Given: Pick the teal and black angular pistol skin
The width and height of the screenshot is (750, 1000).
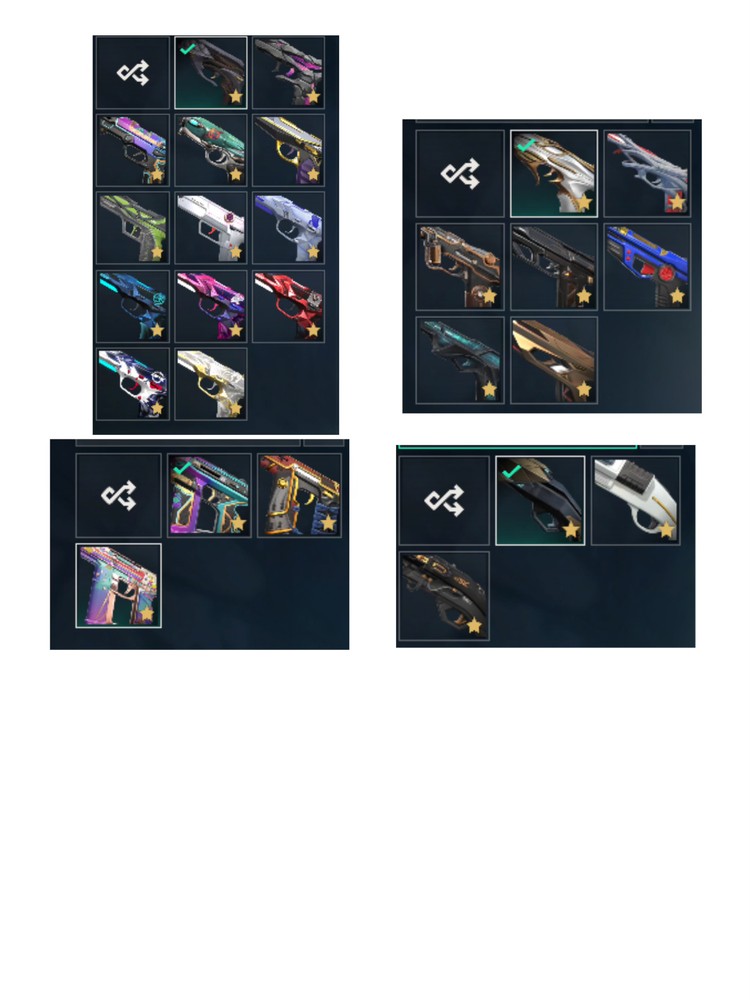Looking at the screenshot, I should pos(460,360).
